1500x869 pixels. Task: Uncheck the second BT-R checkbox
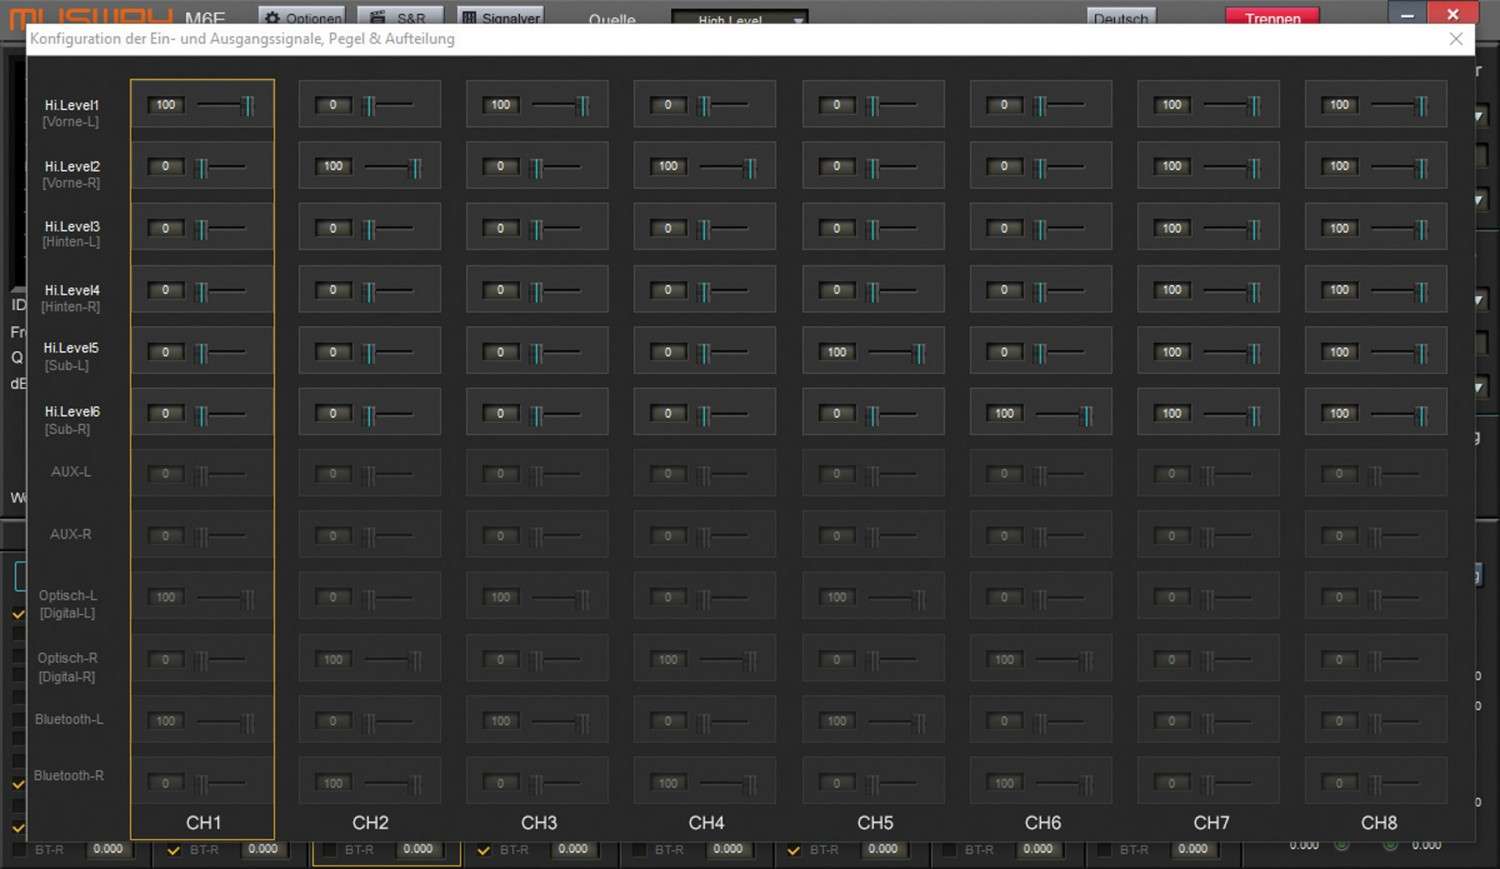tap(174, 850)
